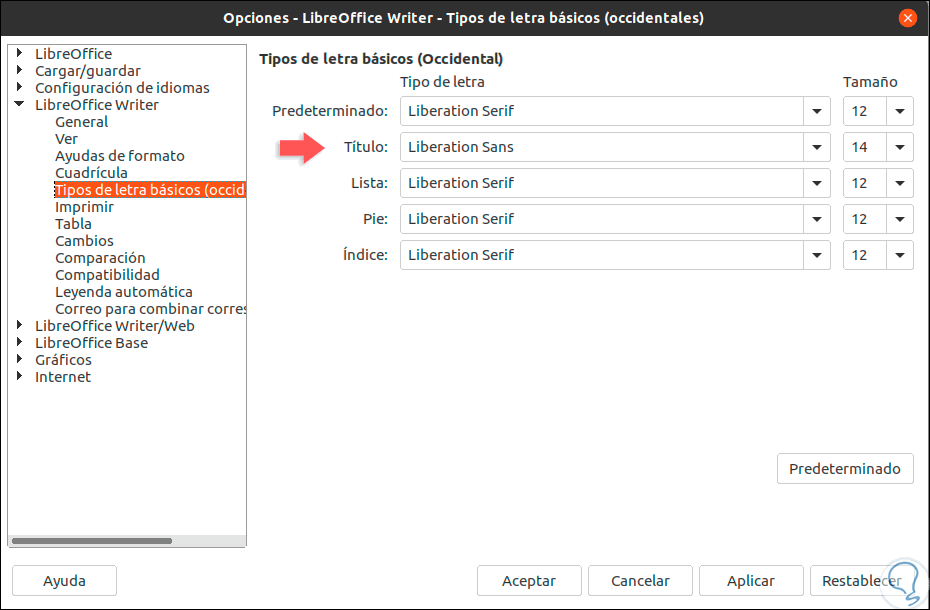
Task: Select the Ver tree item
Action: (x=66, y=139)
